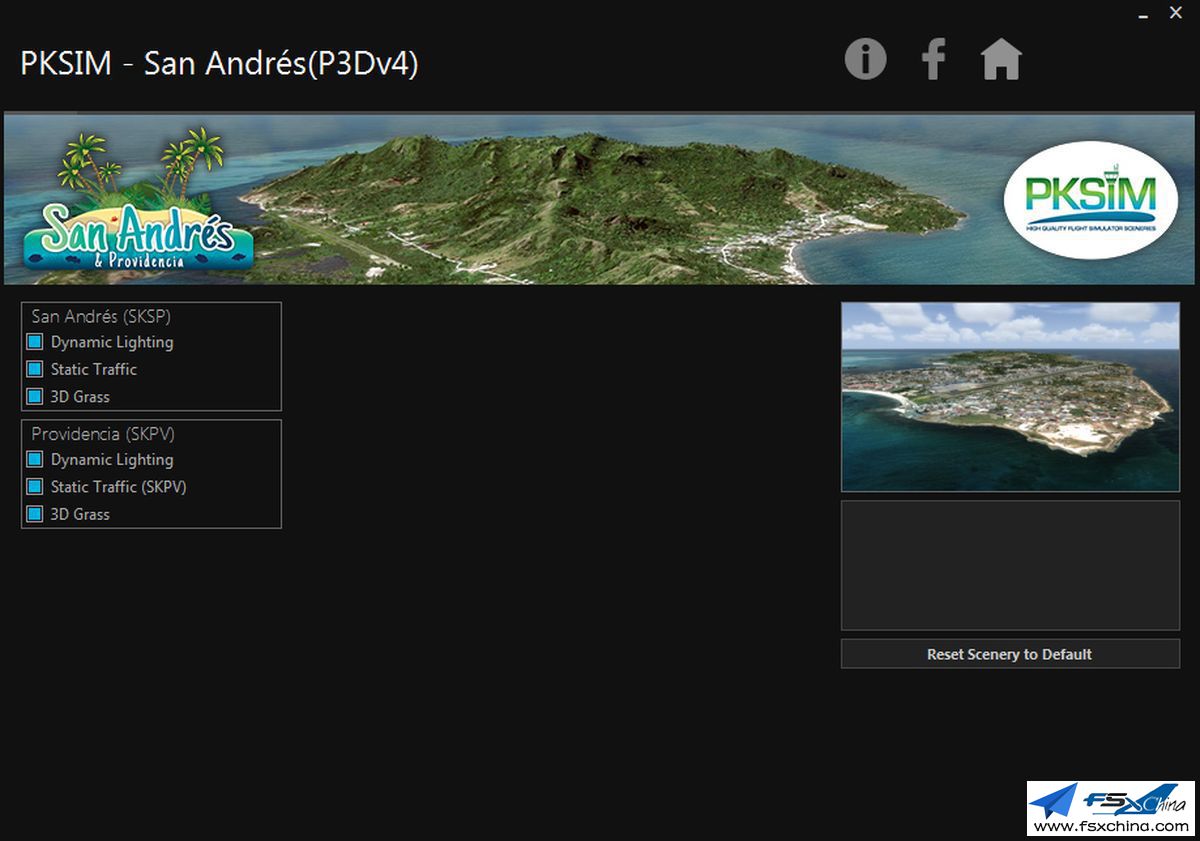Toggle 3D Grass for San Andrés (SKSP)
The image size is (1200, 841).
point(35,396)
